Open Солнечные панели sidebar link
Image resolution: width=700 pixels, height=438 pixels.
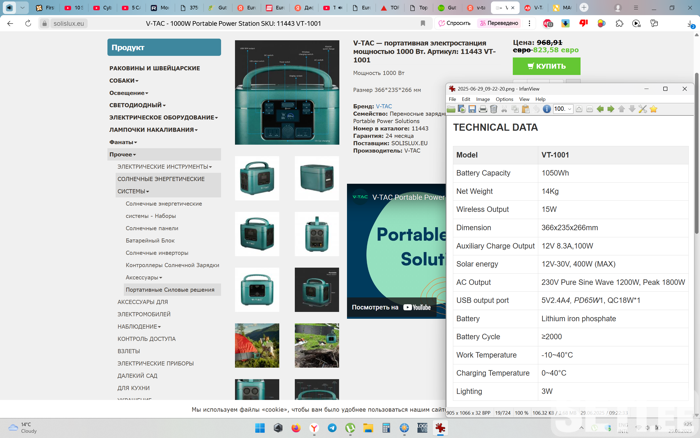point(152,228)
